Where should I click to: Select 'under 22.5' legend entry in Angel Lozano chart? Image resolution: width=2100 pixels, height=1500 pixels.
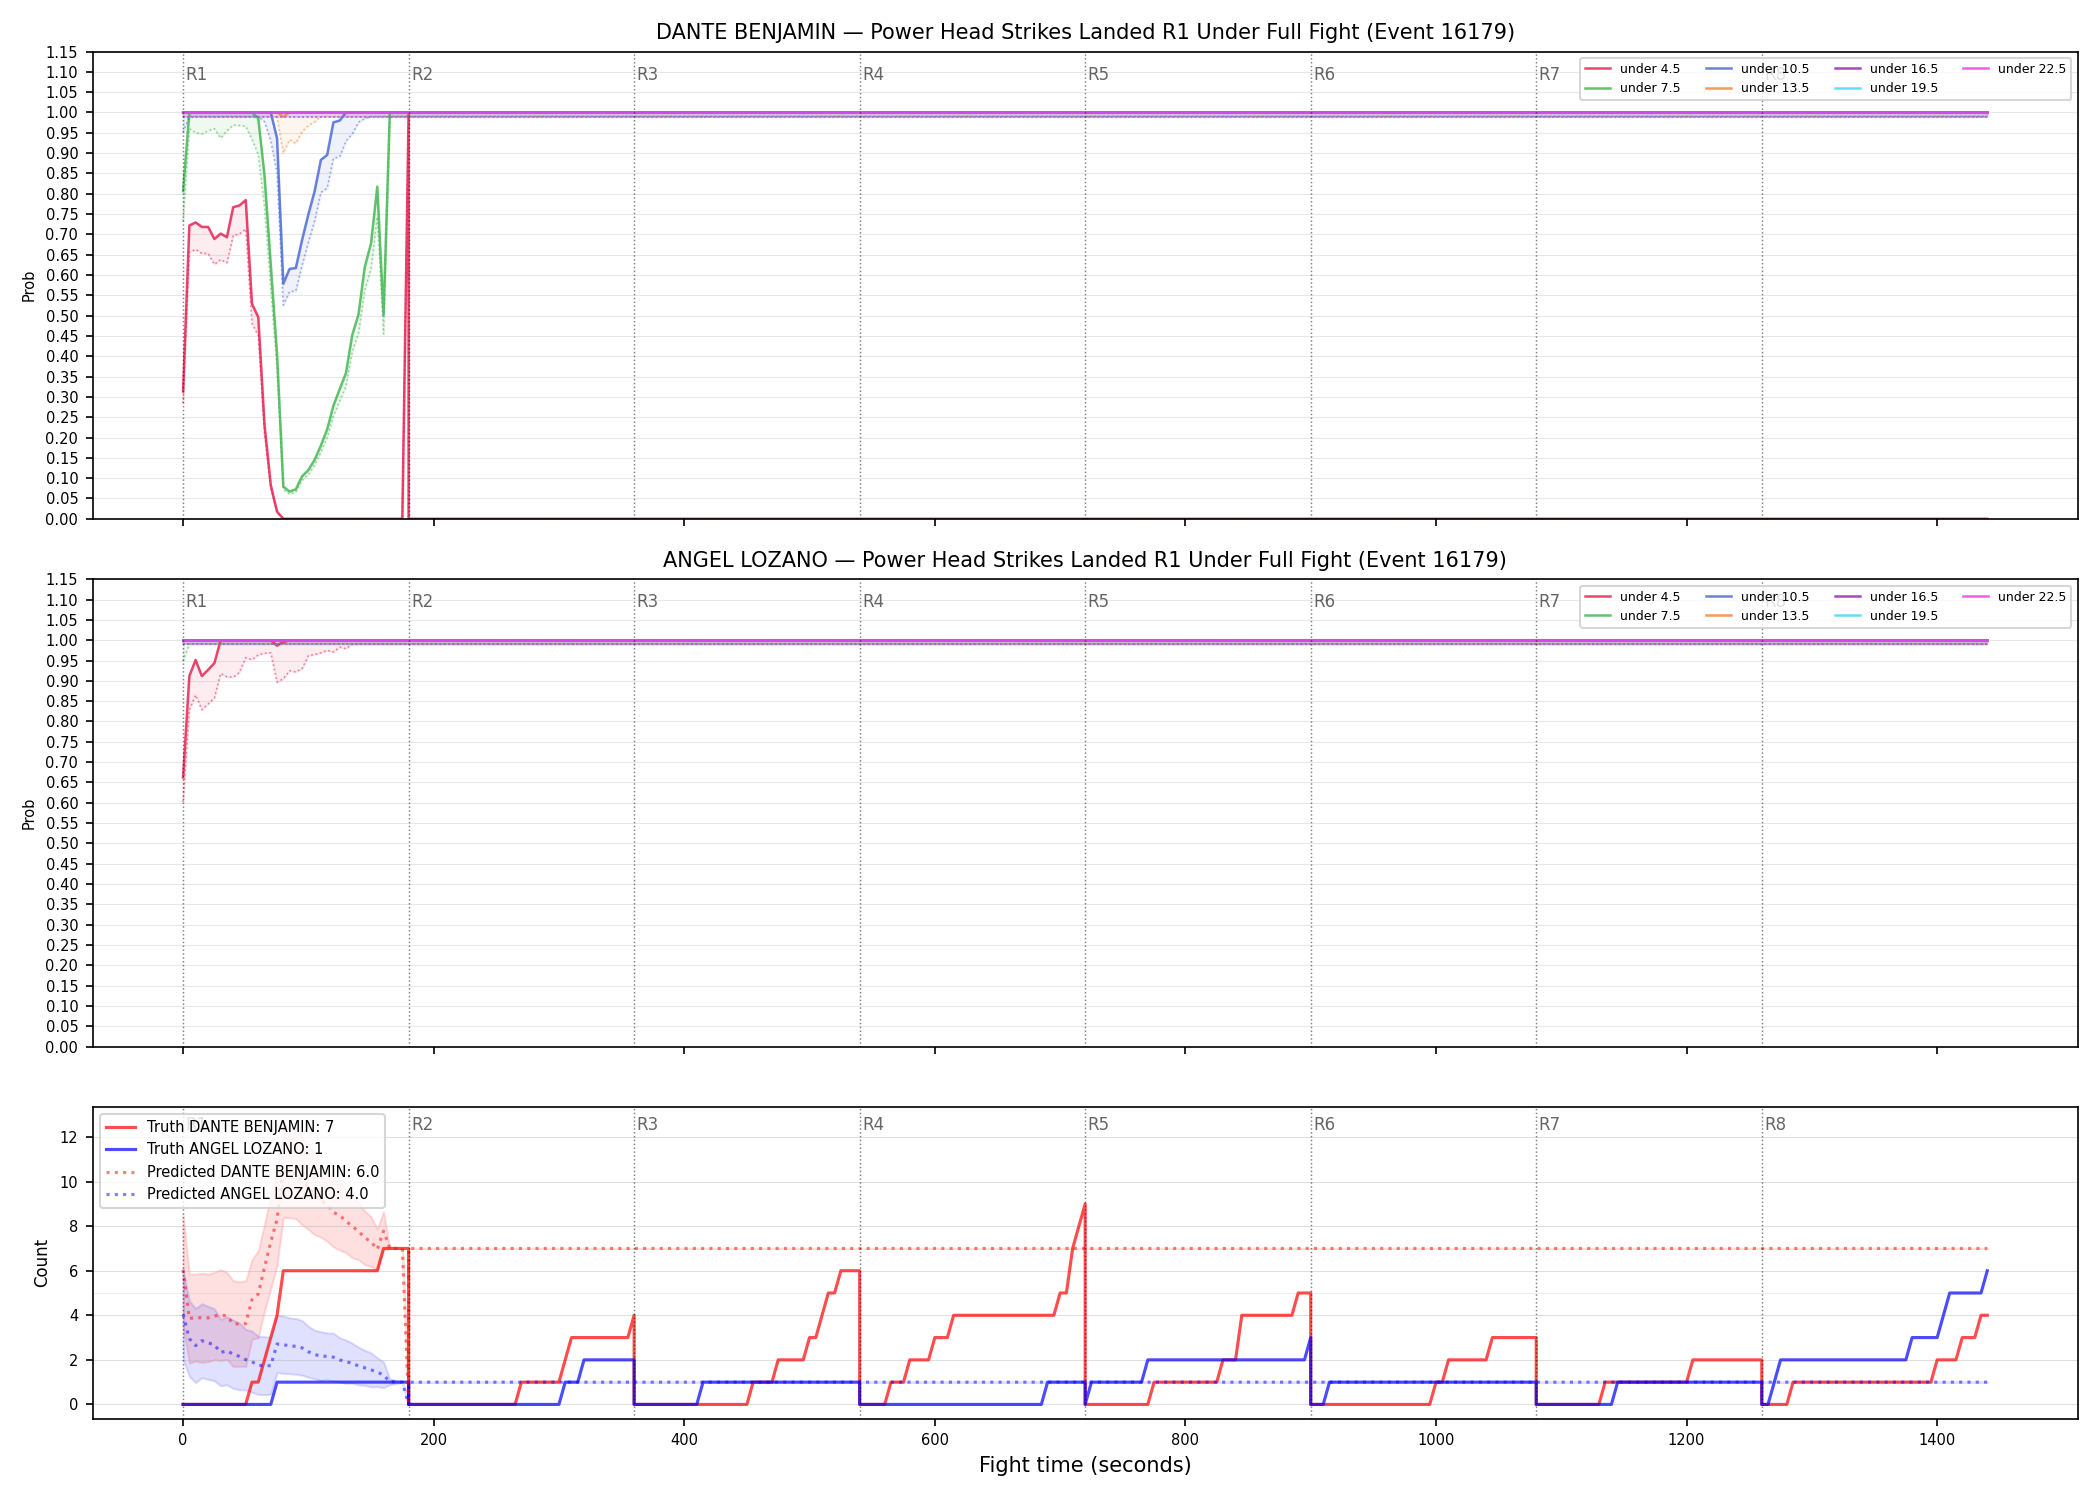[x=2014, y=597]
